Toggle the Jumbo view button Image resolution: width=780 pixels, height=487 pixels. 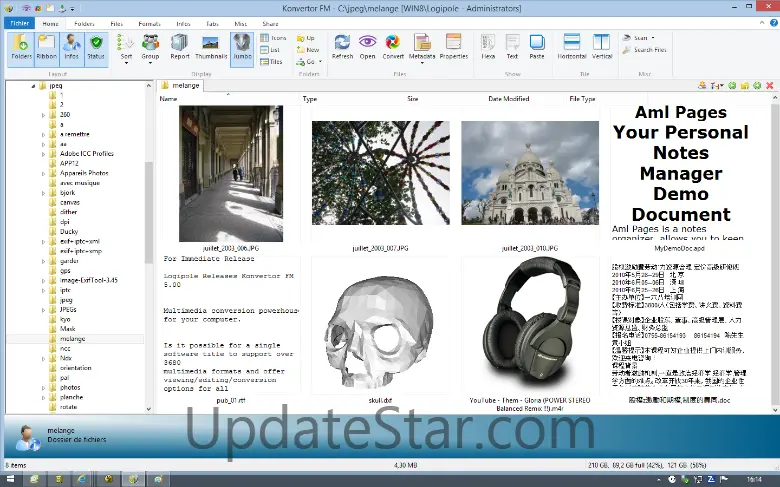242,46
